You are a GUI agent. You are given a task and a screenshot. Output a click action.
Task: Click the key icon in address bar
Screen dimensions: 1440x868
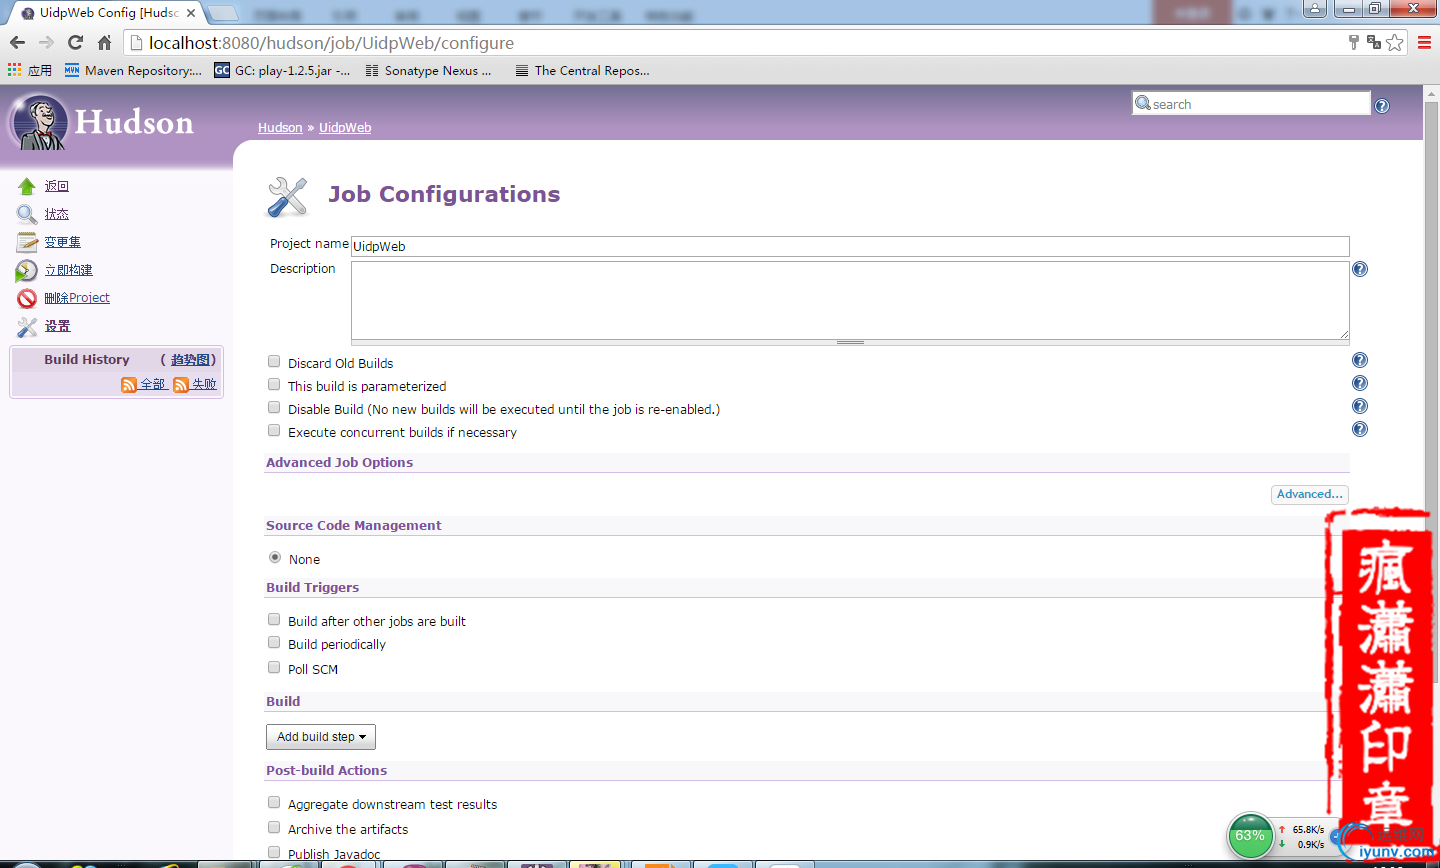1353,42
